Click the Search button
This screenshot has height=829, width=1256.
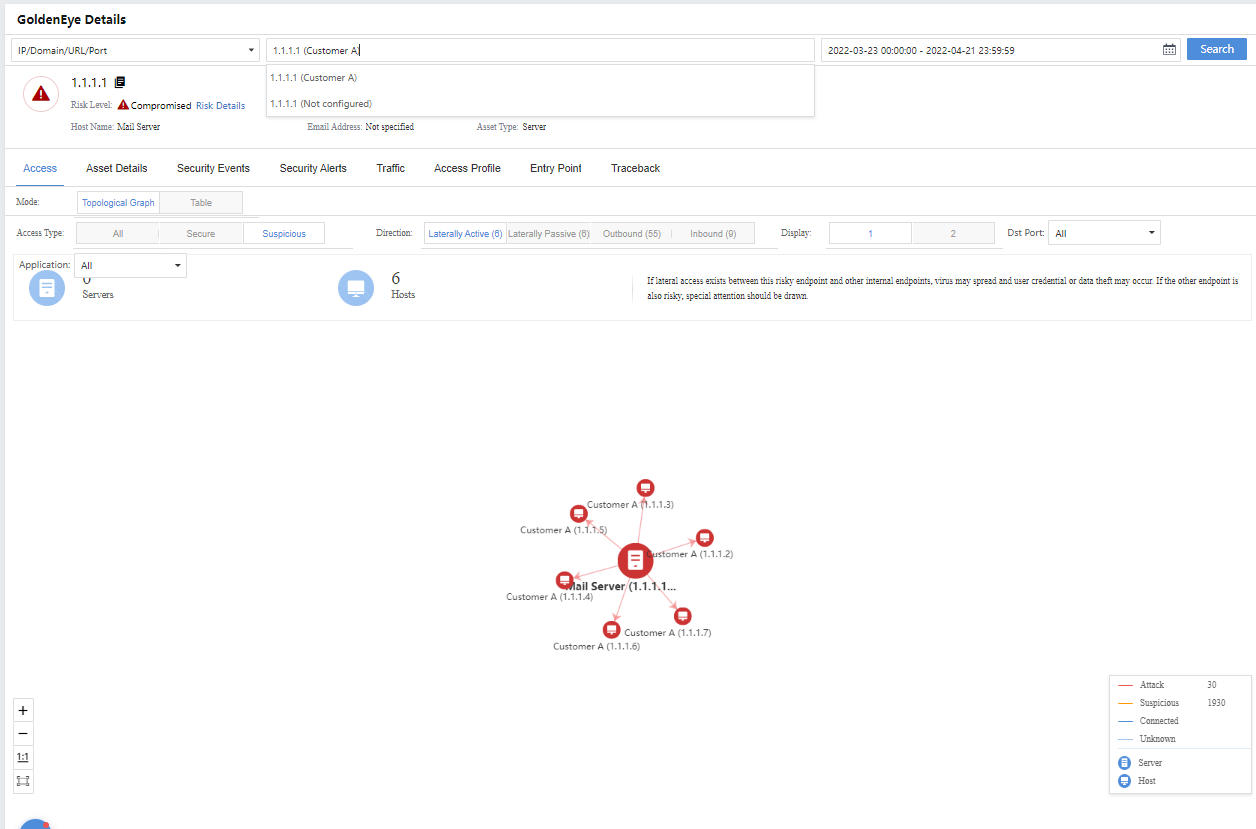1216,49
